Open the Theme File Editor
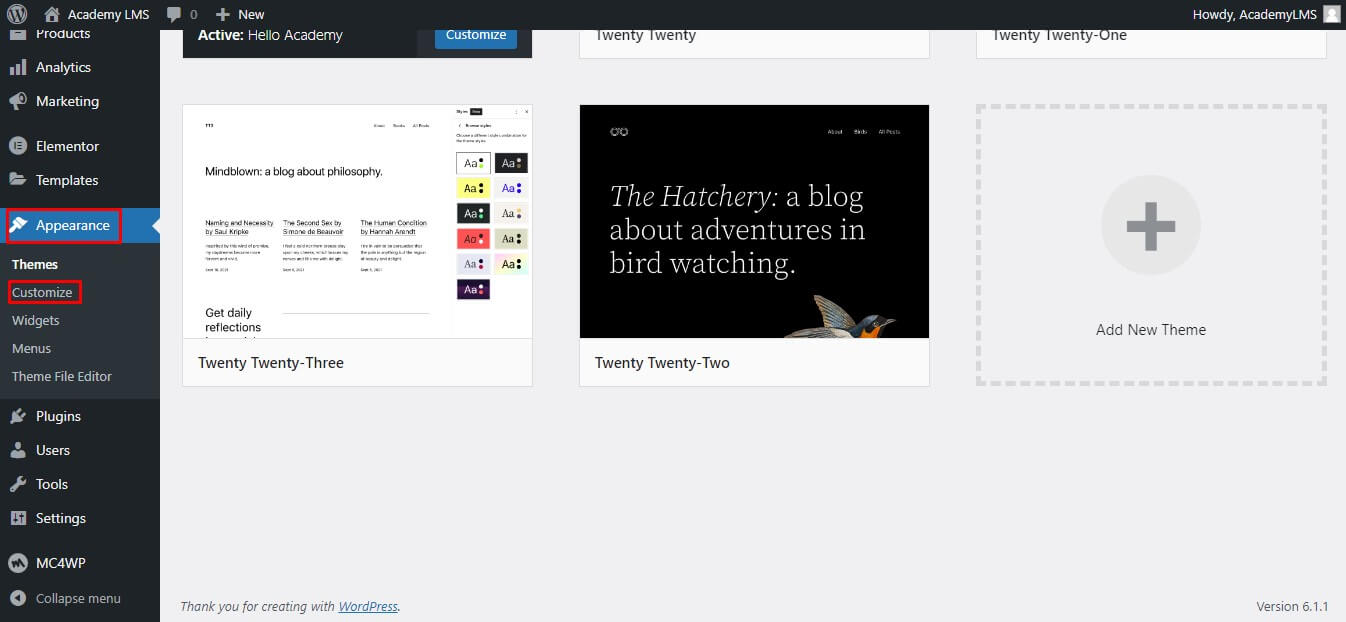The image size is (1346, 622). click(62, 376)
